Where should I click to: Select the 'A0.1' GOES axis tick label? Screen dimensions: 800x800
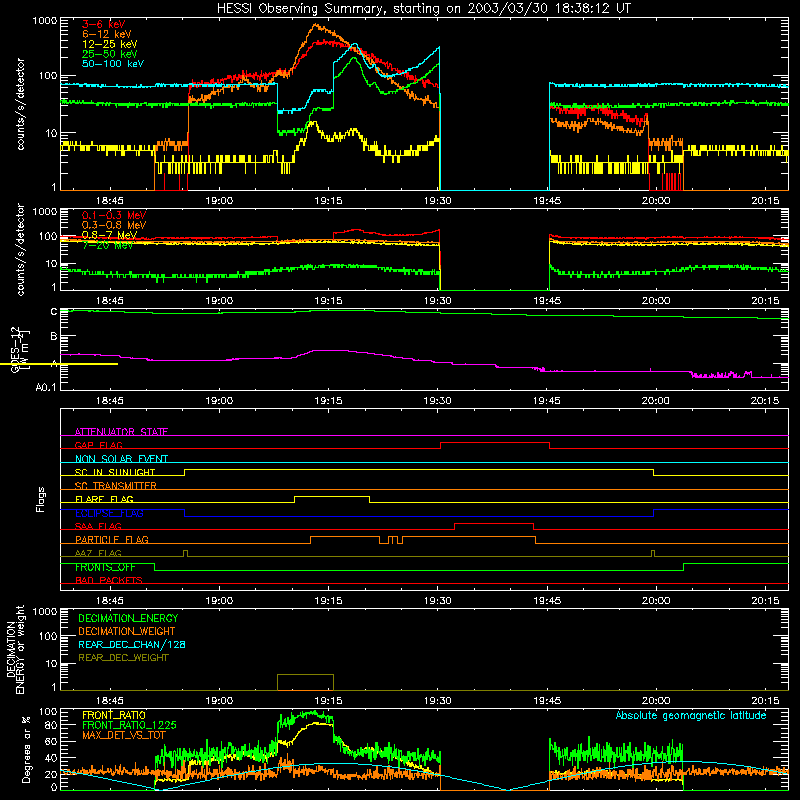(46, 388)
